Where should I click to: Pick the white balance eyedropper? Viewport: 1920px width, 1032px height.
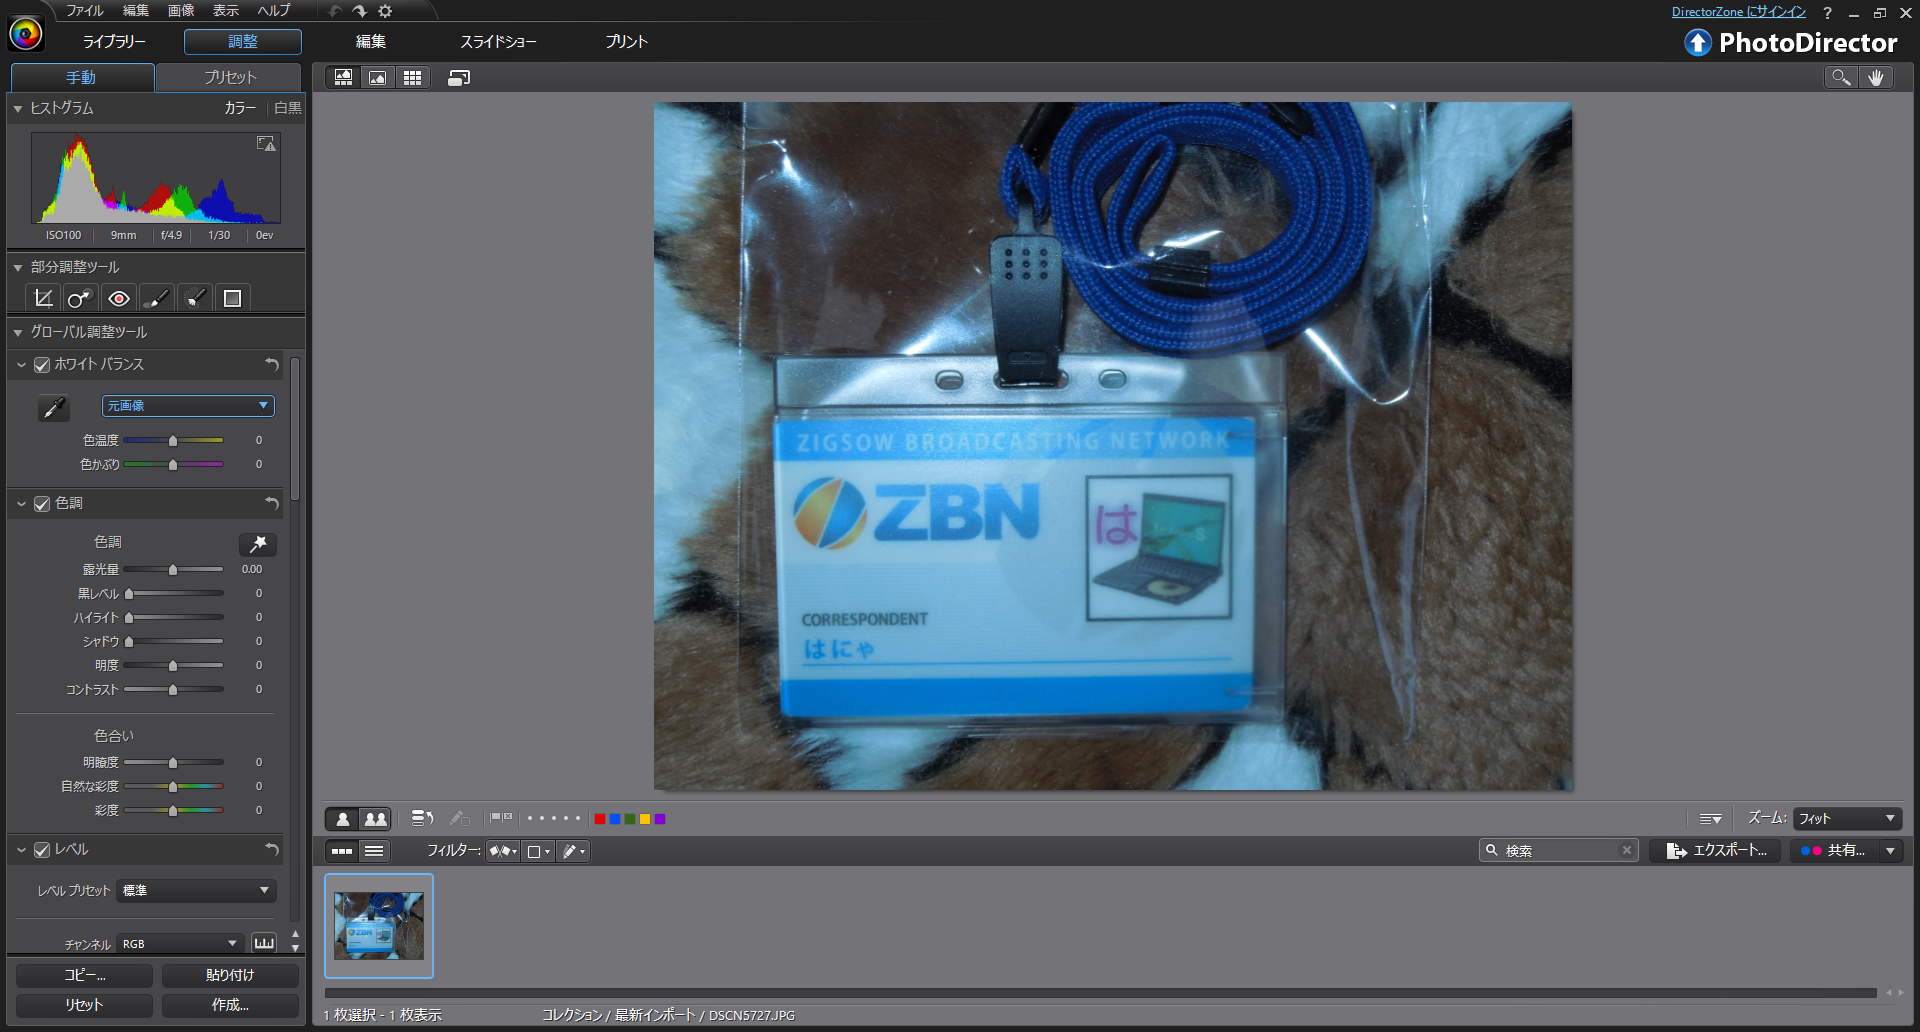54,407
